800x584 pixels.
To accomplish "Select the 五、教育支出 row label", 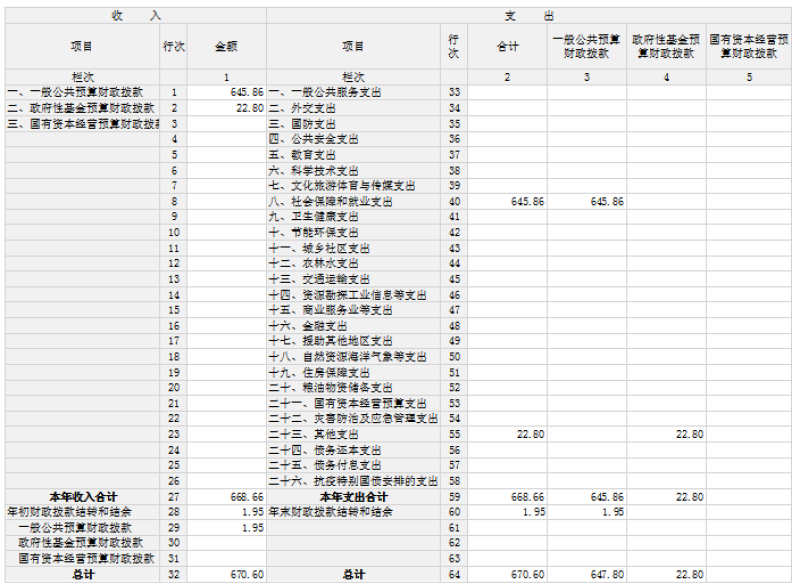I will [302, 155].
